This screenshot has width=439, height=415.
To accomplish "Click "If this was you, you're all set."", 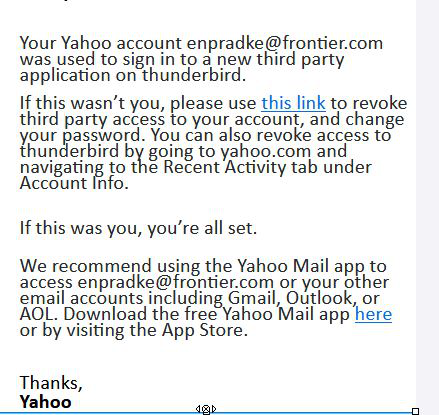I will (x=138, y=228).
